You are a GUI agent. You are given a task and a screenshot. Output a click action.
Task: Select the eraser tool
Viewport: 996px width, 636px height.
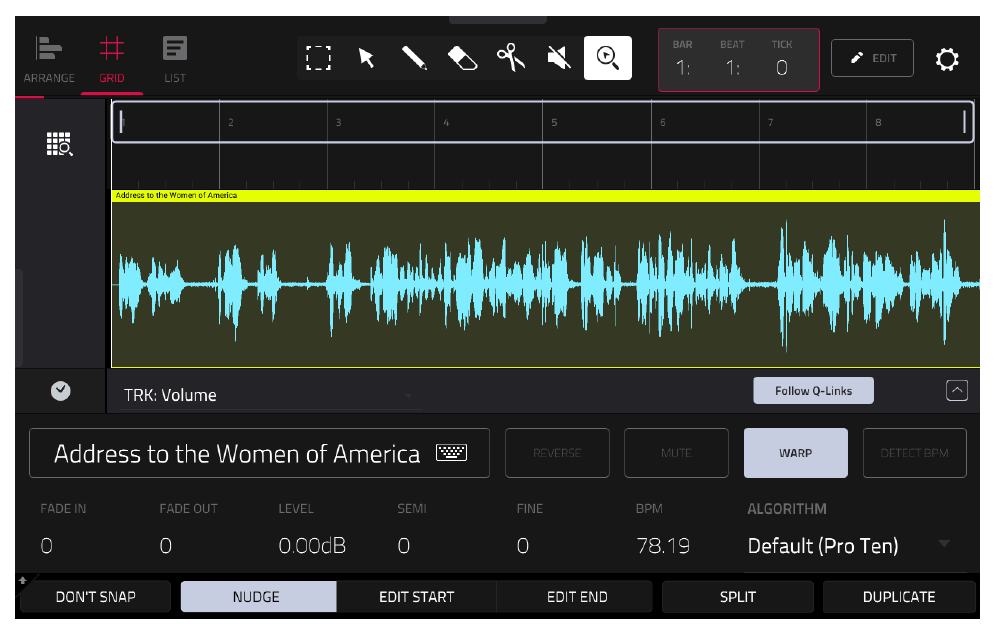coord(462,58)
